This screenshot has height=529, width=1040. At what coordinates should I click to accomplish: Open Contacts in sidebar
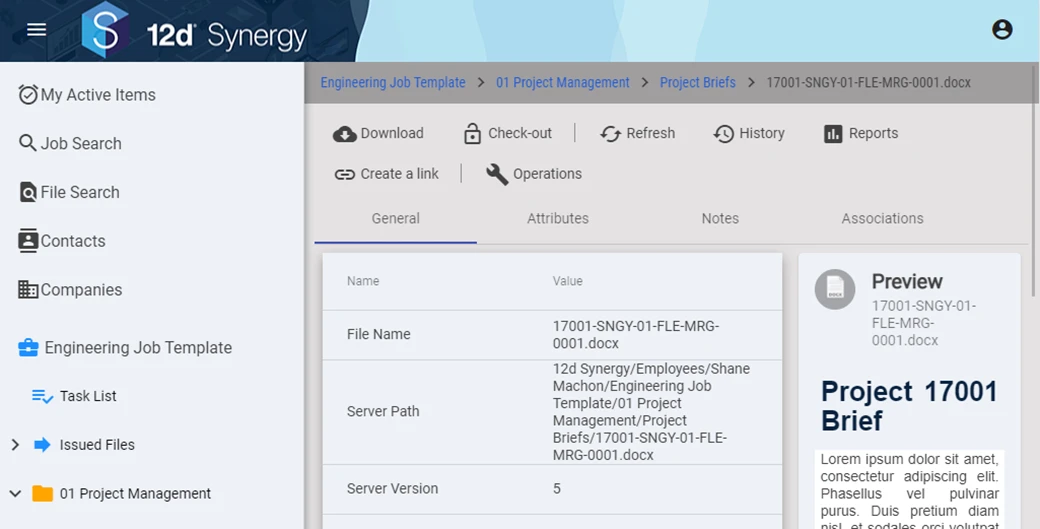pyautogui.click(x=73, y=241)
